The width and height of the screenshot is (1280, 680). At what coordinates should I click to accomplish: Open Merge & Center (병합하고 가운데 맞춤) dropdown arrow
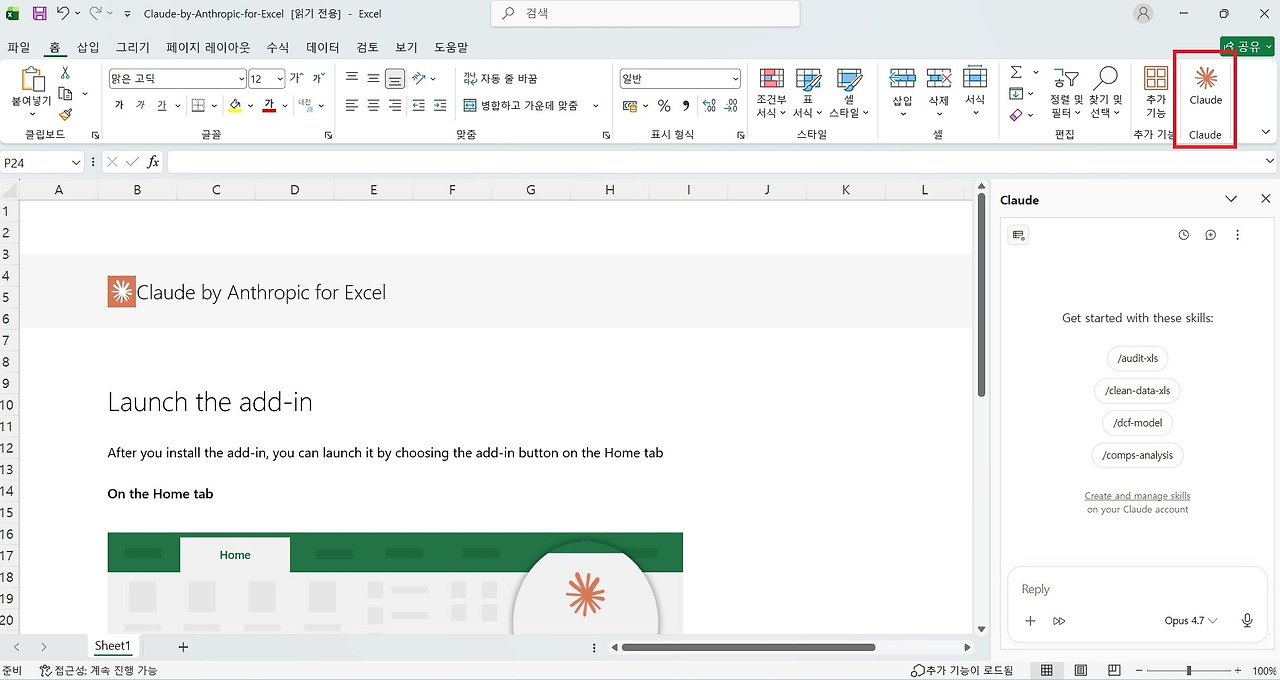(x=596, y=105)
